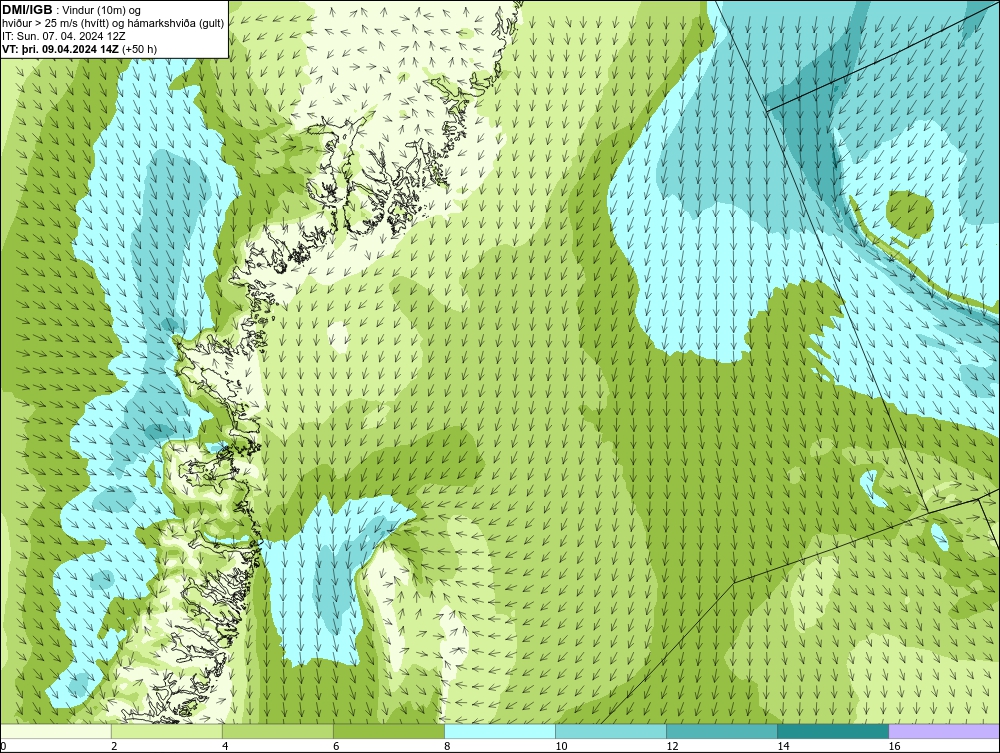1000x753 pixels.
Task: Click the small dark green oval island area
Action: [x=910, y=214]
